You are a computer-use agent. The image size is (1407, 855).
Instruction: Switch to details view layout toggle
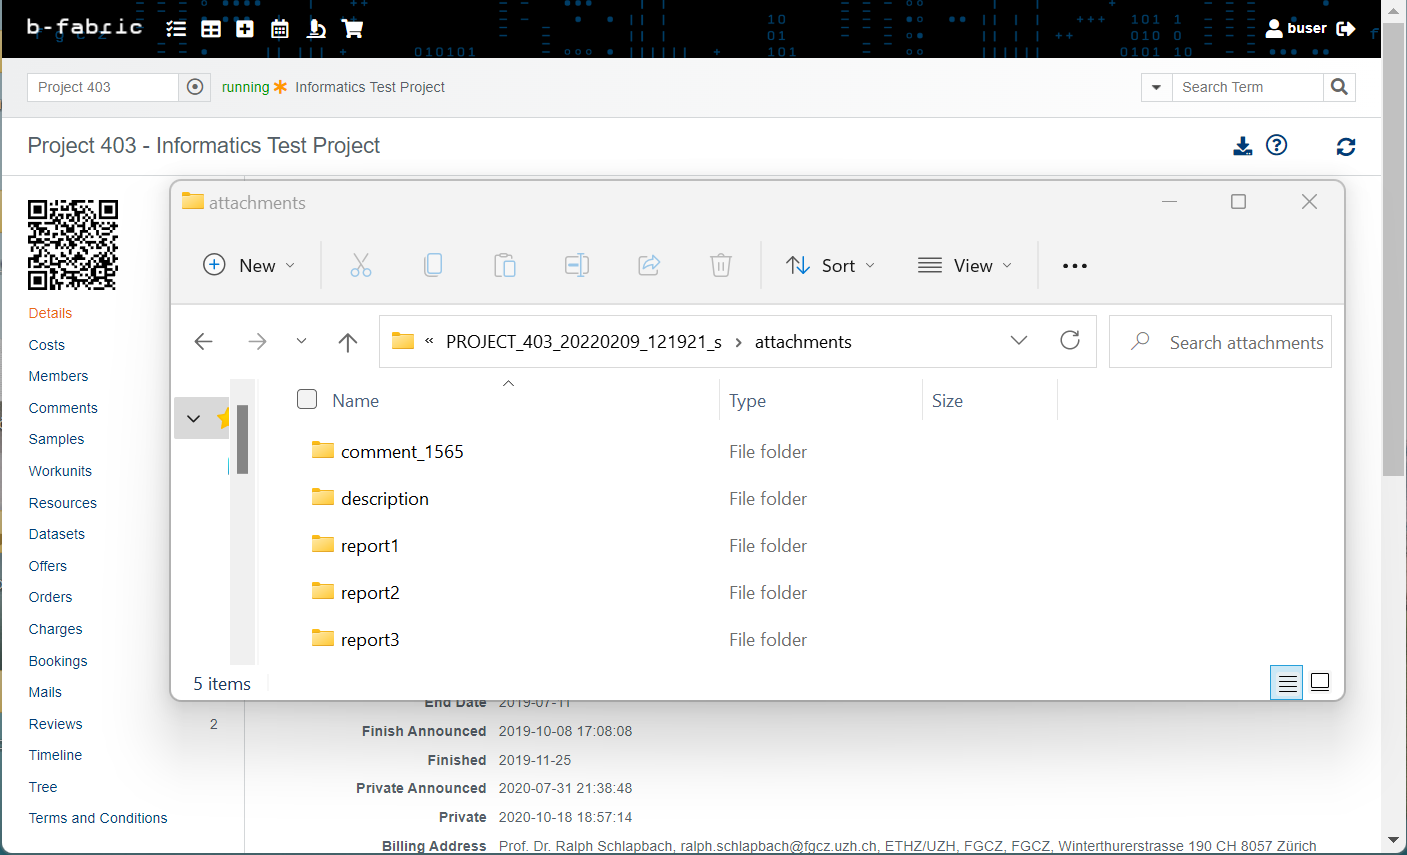1287,683
